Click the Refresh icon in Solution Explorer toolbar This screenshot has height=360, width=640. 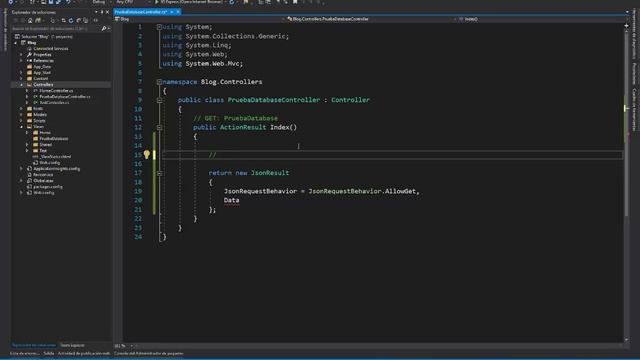(x=71, y=20)
